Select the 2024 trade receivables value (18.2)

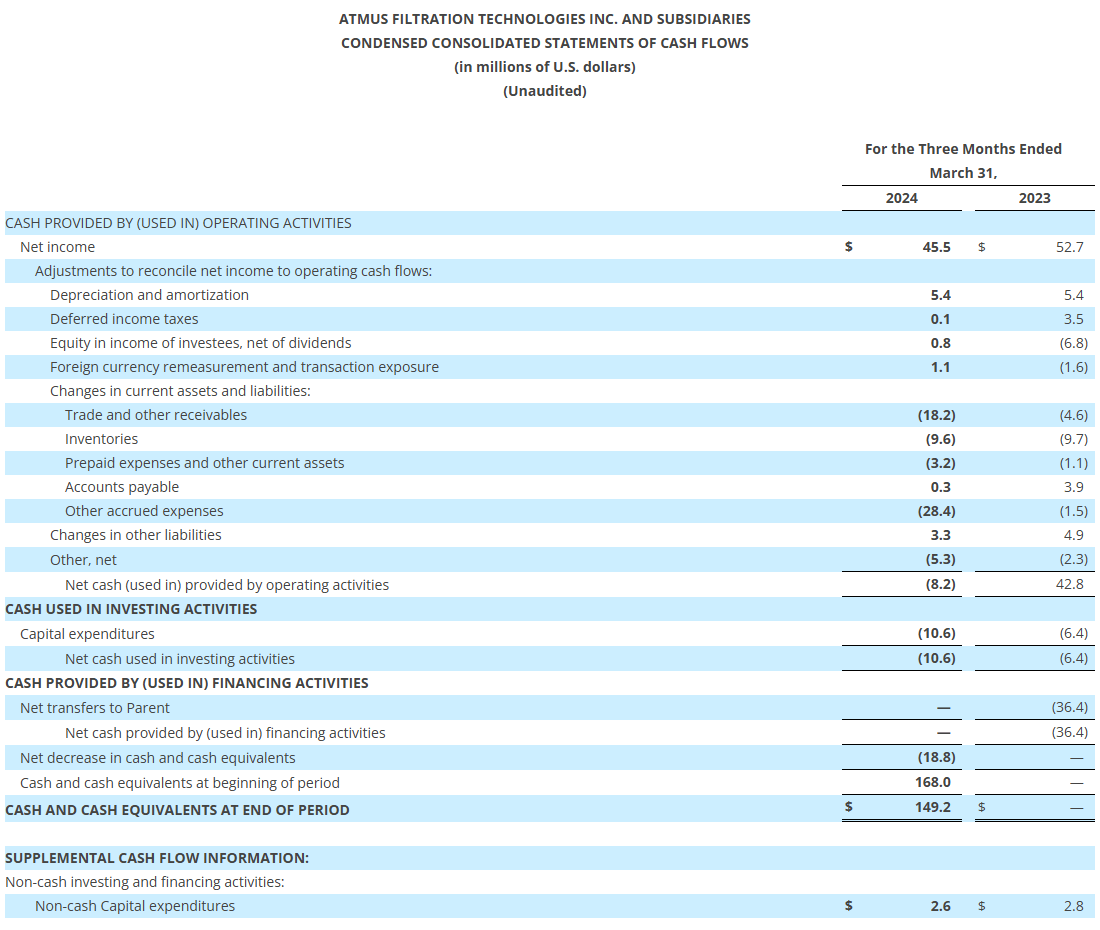tap(936, 415)
